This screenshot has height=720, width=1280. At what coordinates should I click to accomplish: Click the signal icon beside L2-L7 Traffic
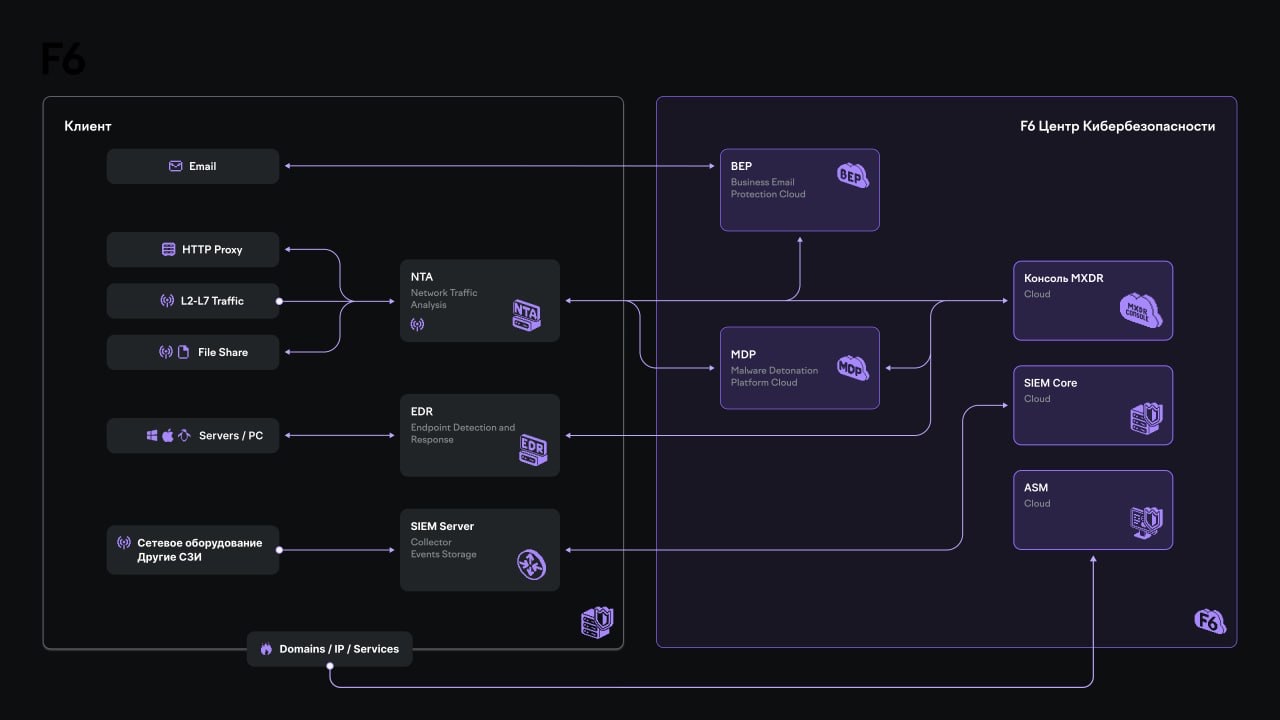pyautogui.click(x=167, y=300)
